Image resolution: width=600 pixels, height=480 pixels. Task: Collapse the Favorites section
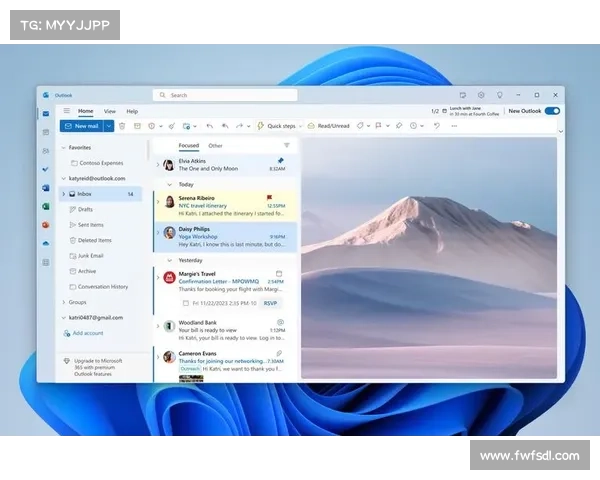click(x=64, y=147)
